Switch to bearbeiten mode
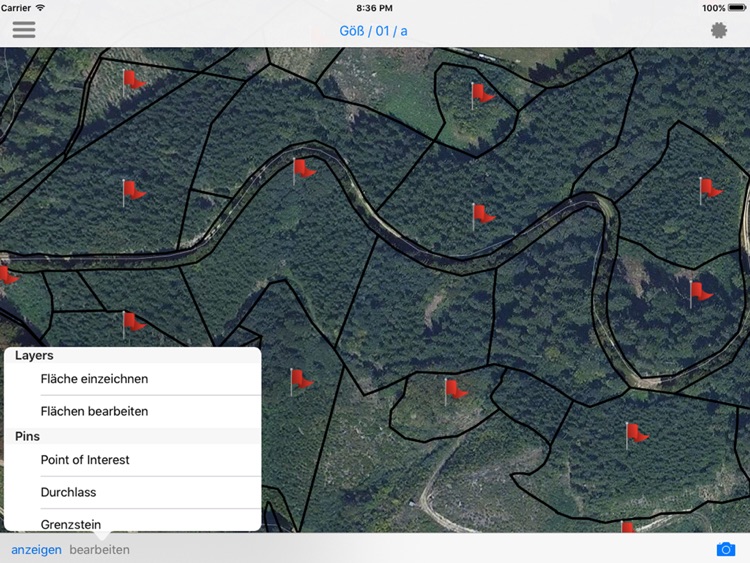 (x=99, y=550)
